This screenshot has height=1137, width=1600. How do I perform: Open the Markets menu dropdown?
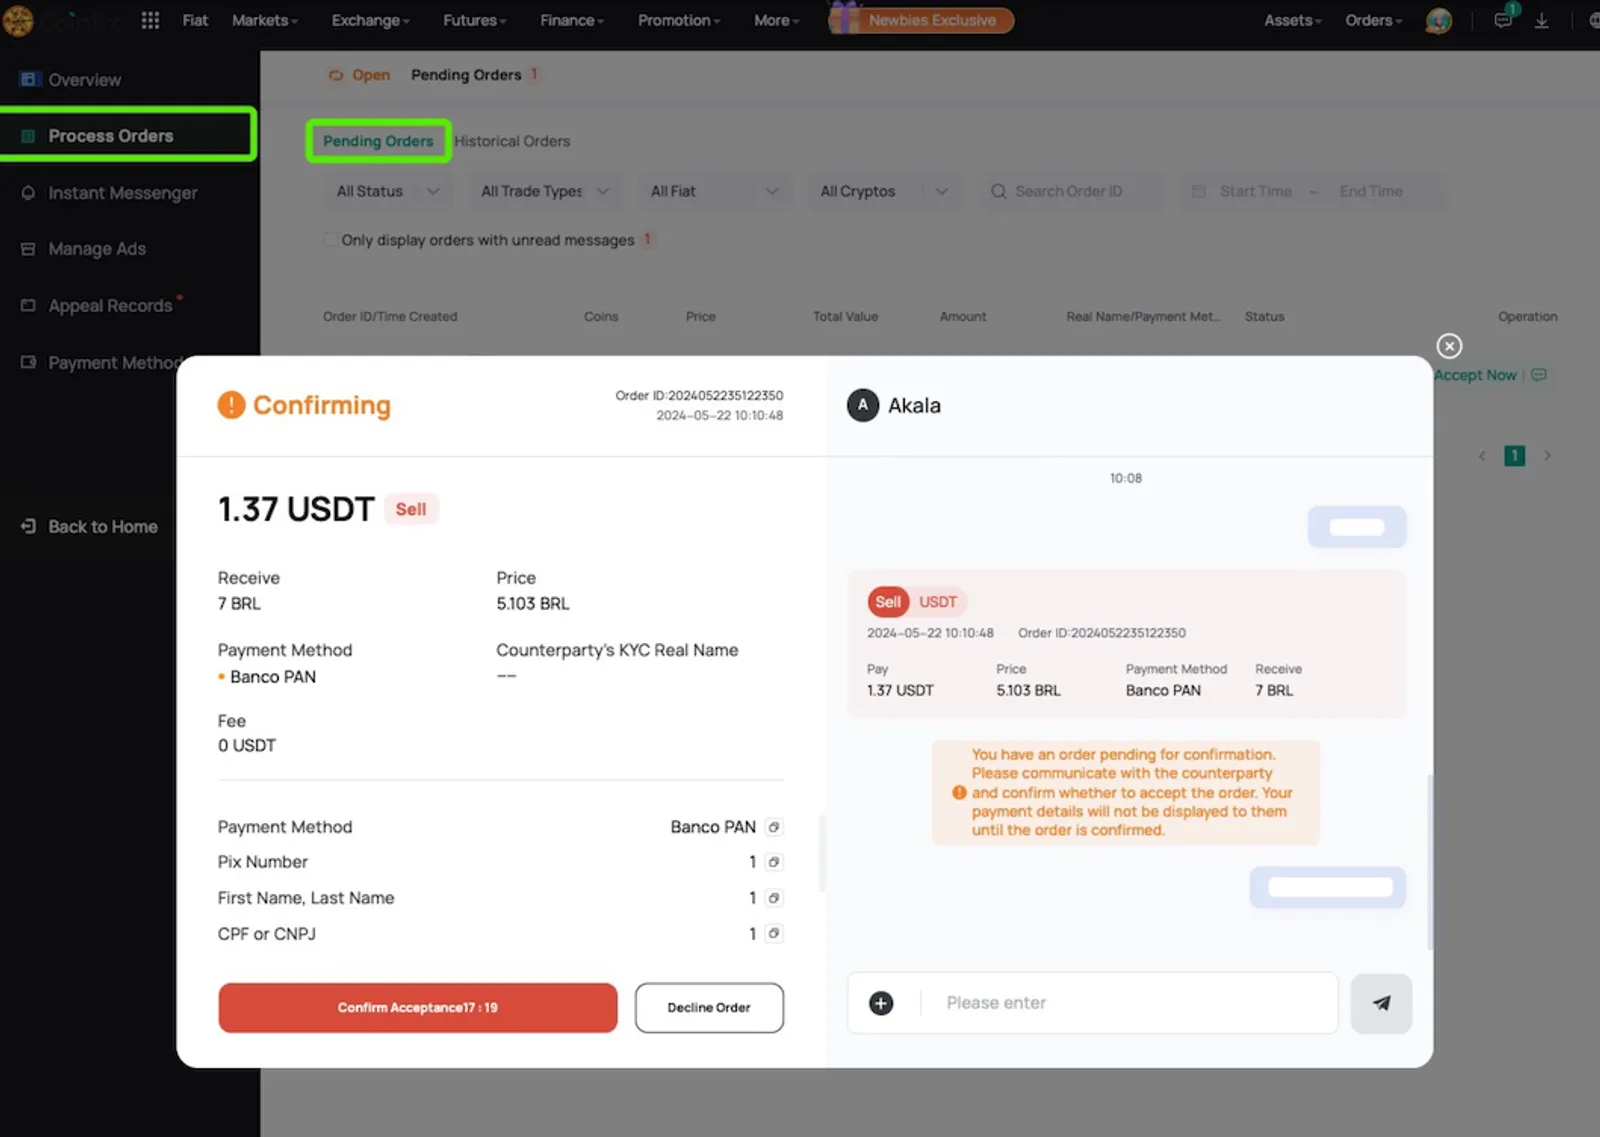coord(265,20)
